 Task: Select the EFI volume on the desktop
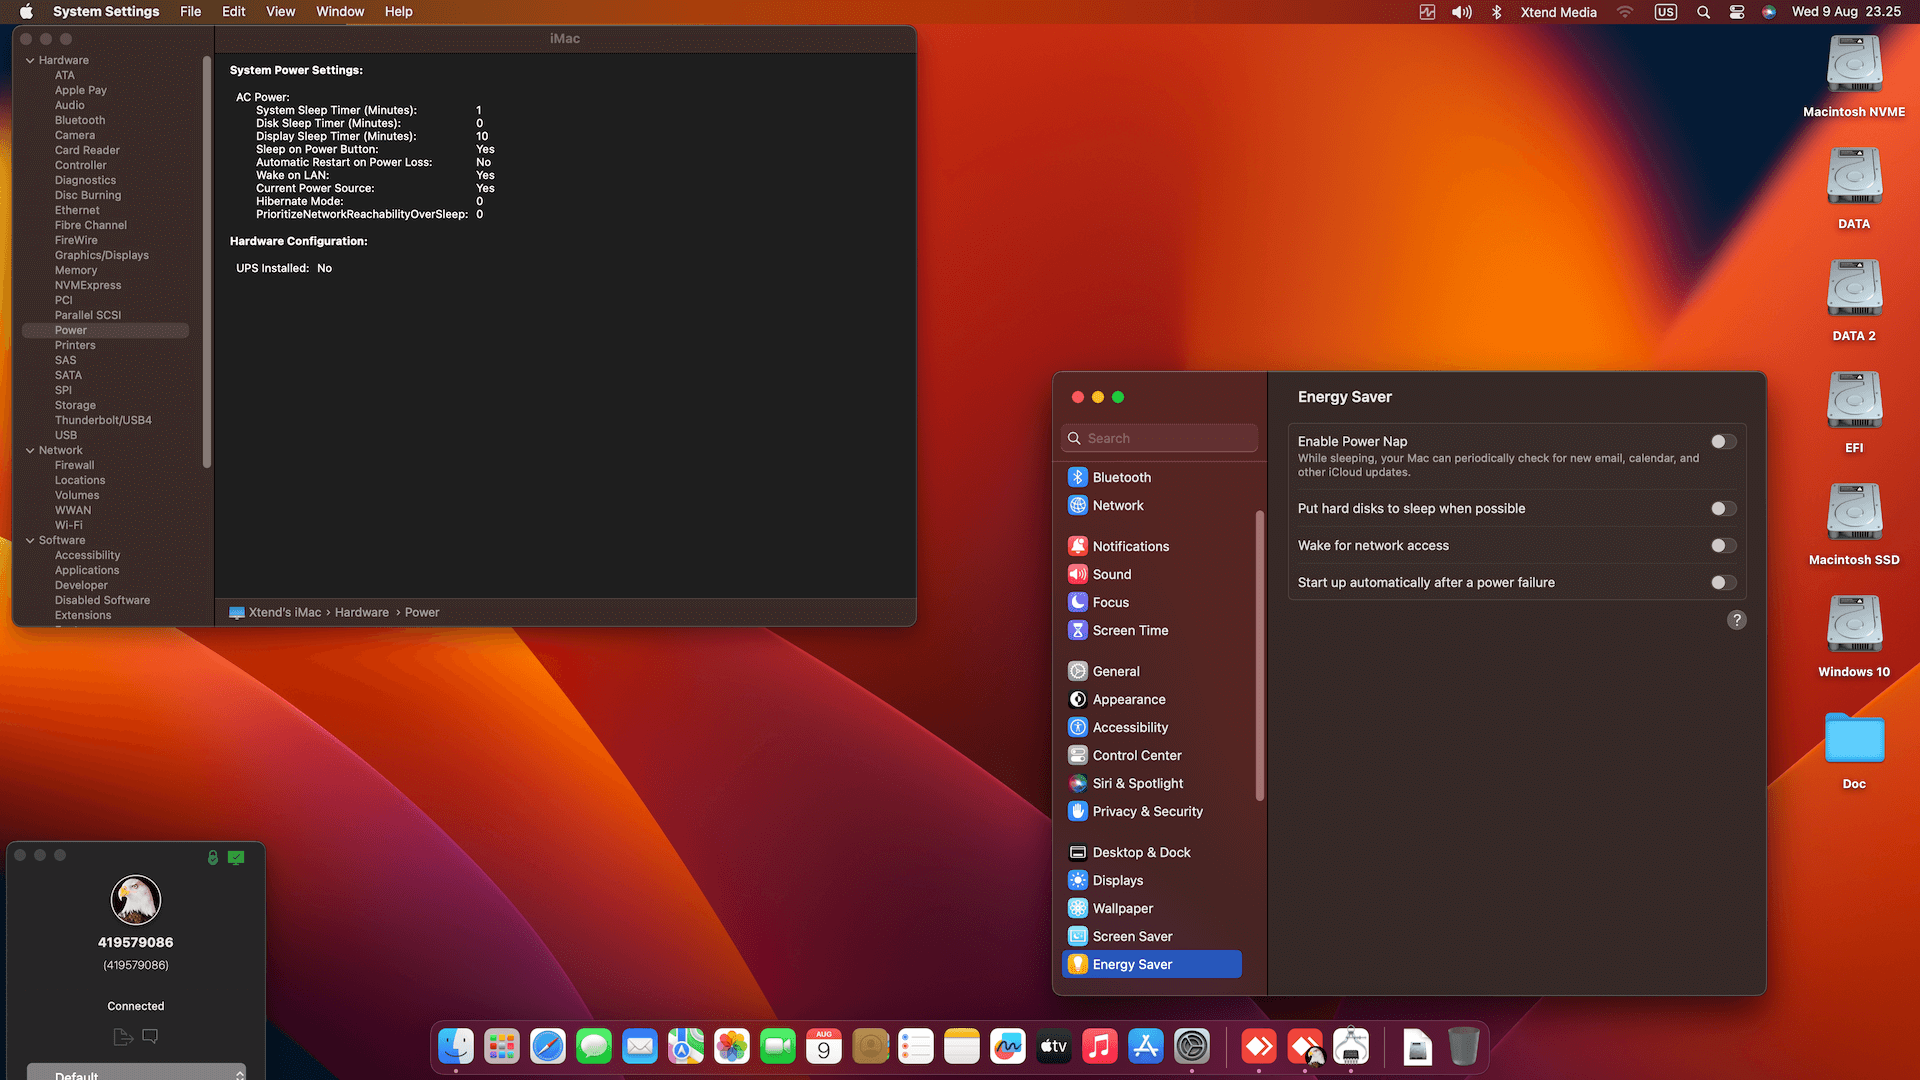click(x=1854, y=412)
